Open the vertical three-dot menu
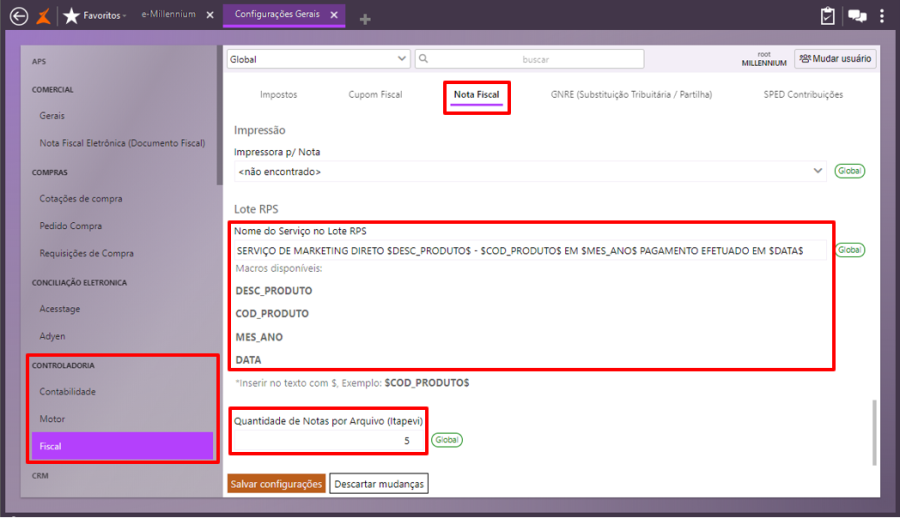The image size is (900, 518). [x=882, y=16]
